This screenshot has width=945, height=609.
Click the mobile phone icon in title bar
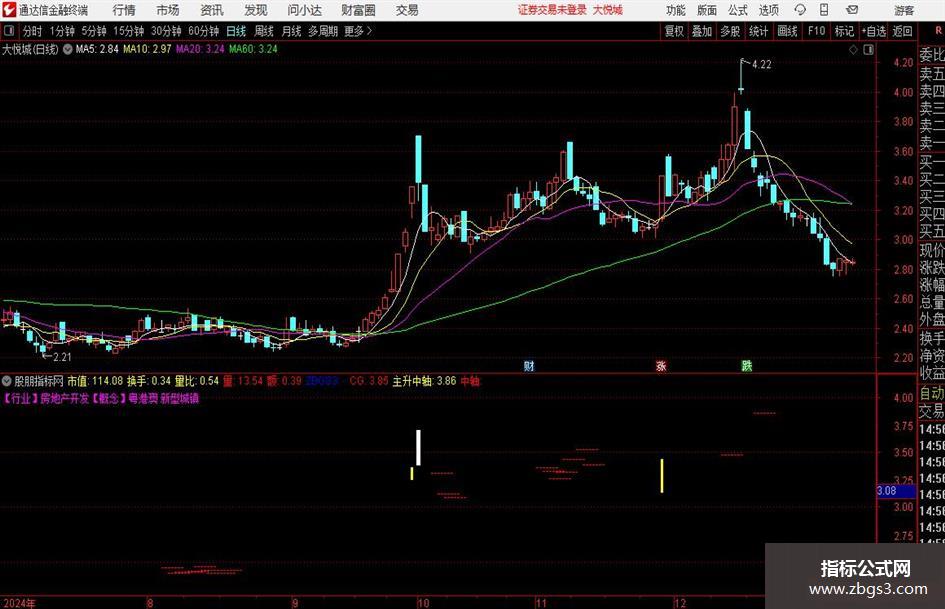(824, 10)
